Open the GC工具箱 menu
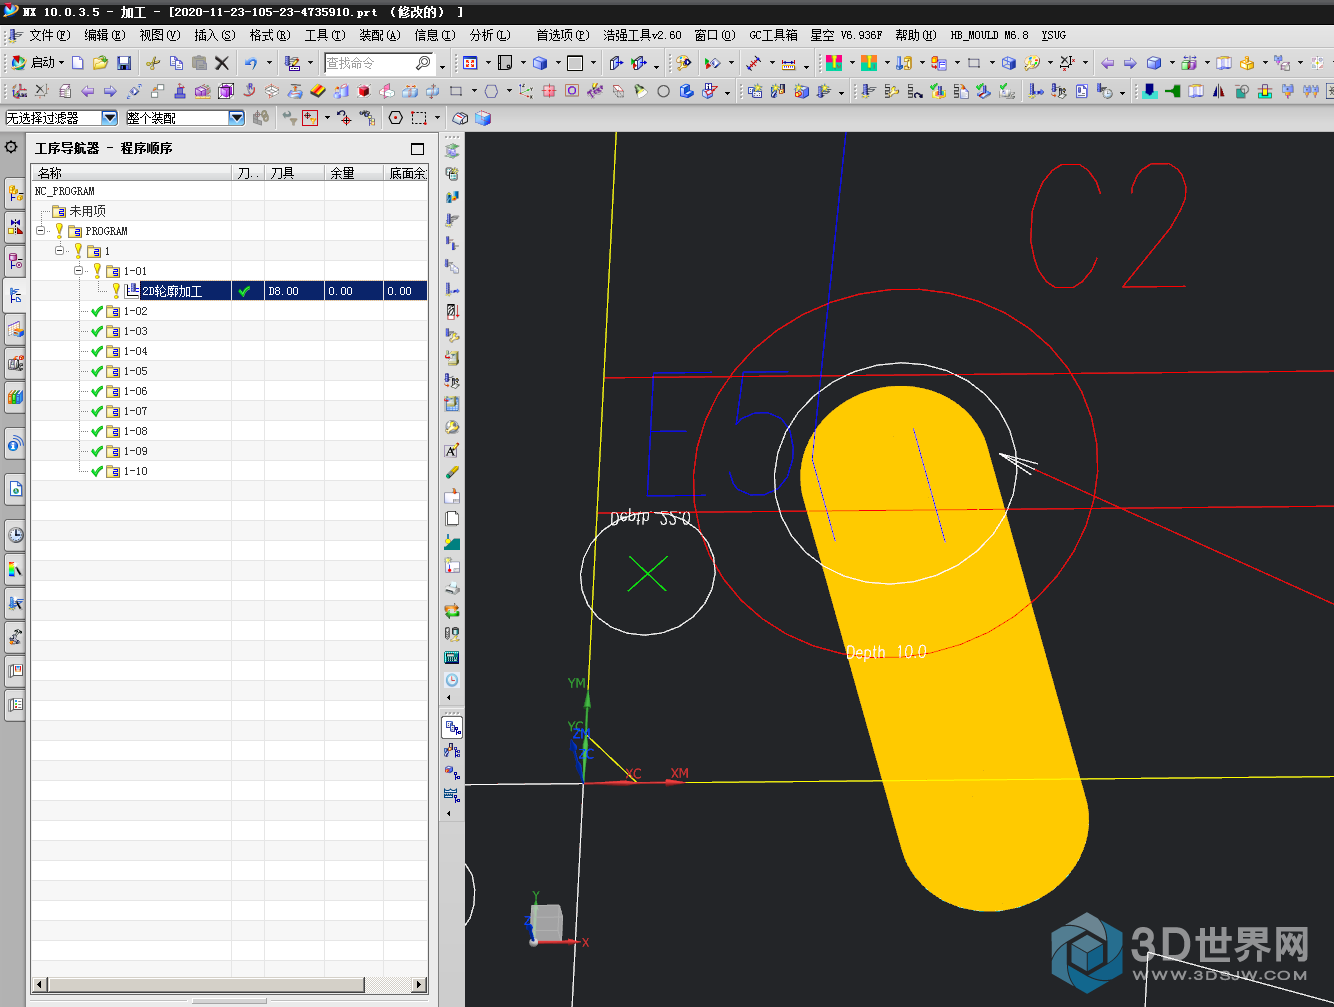The width and height of the screenshot is (1334, 1007). click(x=773, y=35)
